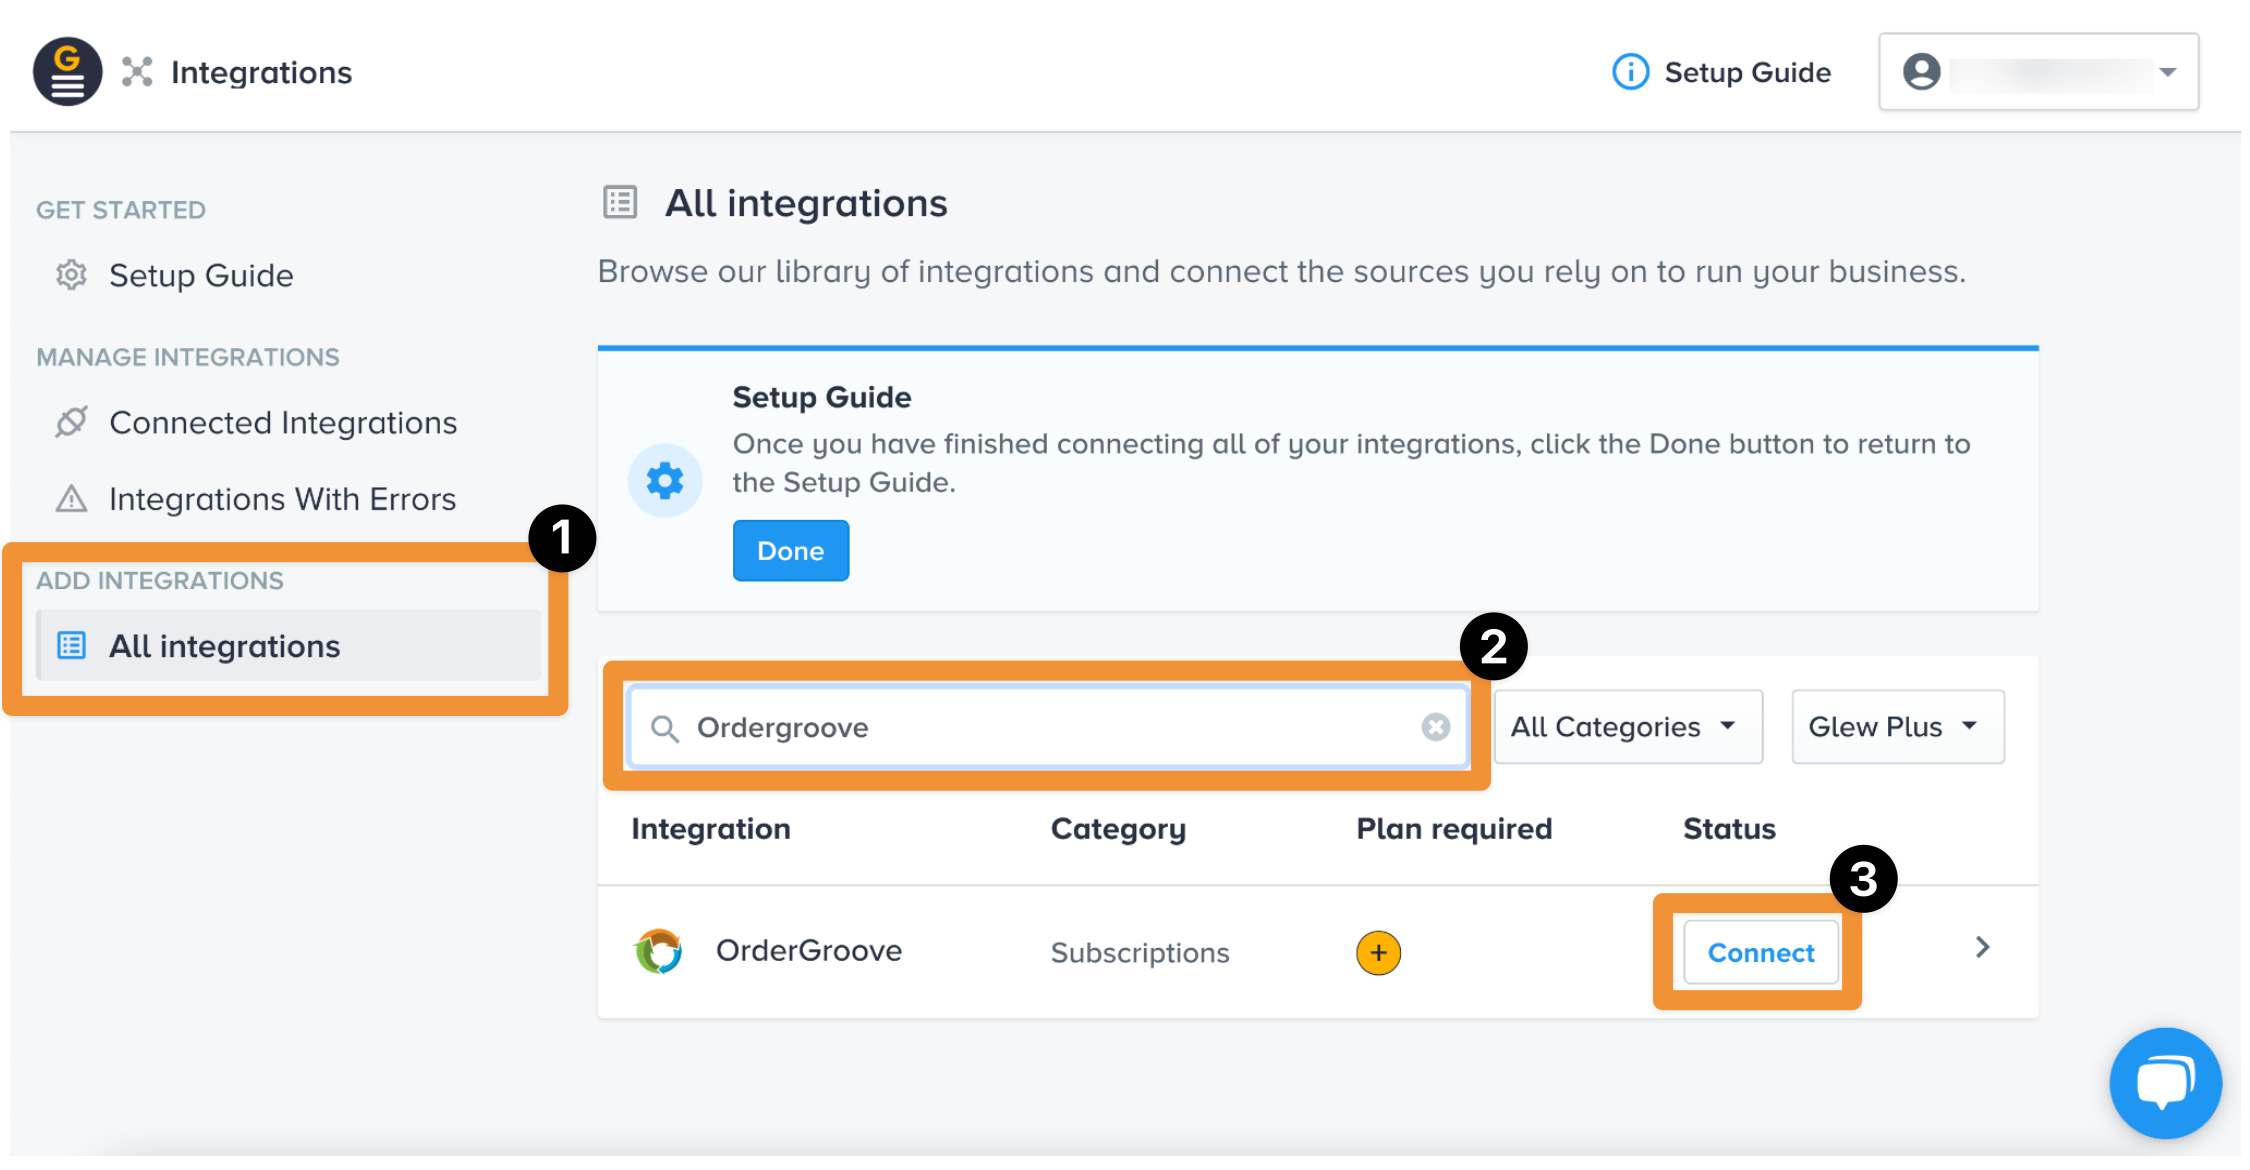The image size is (2250, 1170).
Task: Click the All integrations page heading
Action: [806, 203]
